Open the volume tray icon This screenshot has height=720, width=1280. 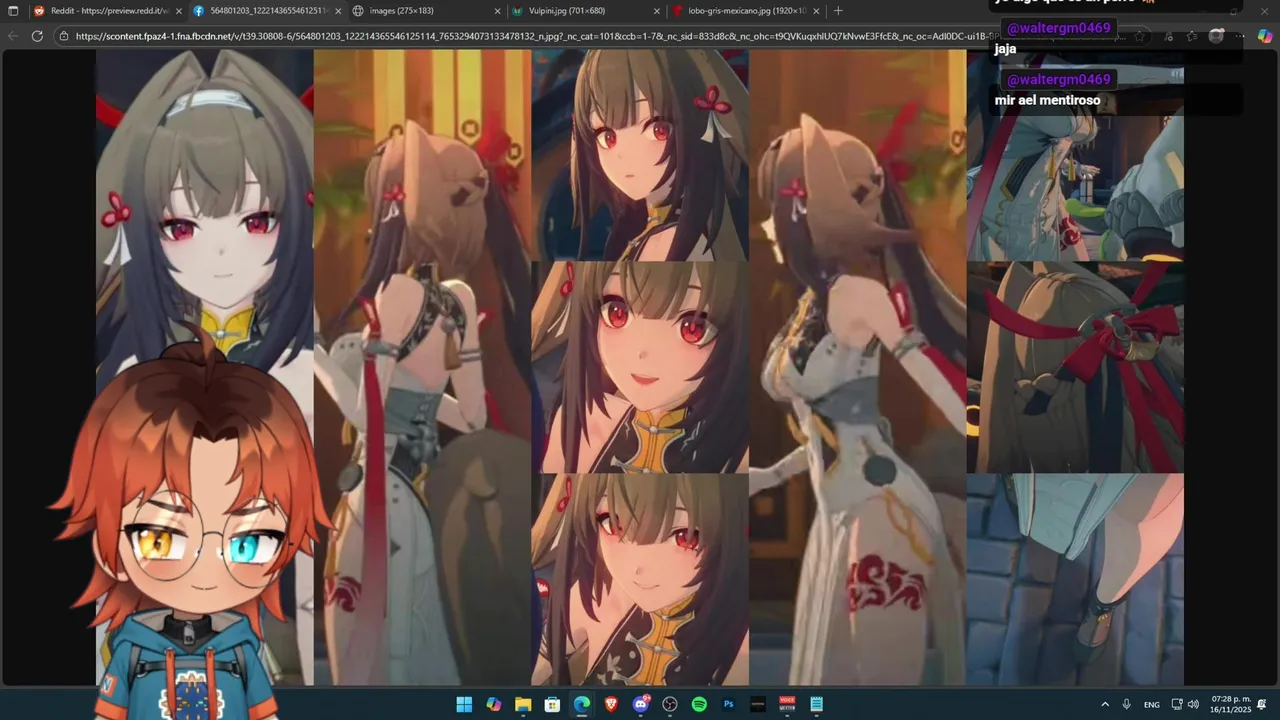click(x=1193, y=704)
